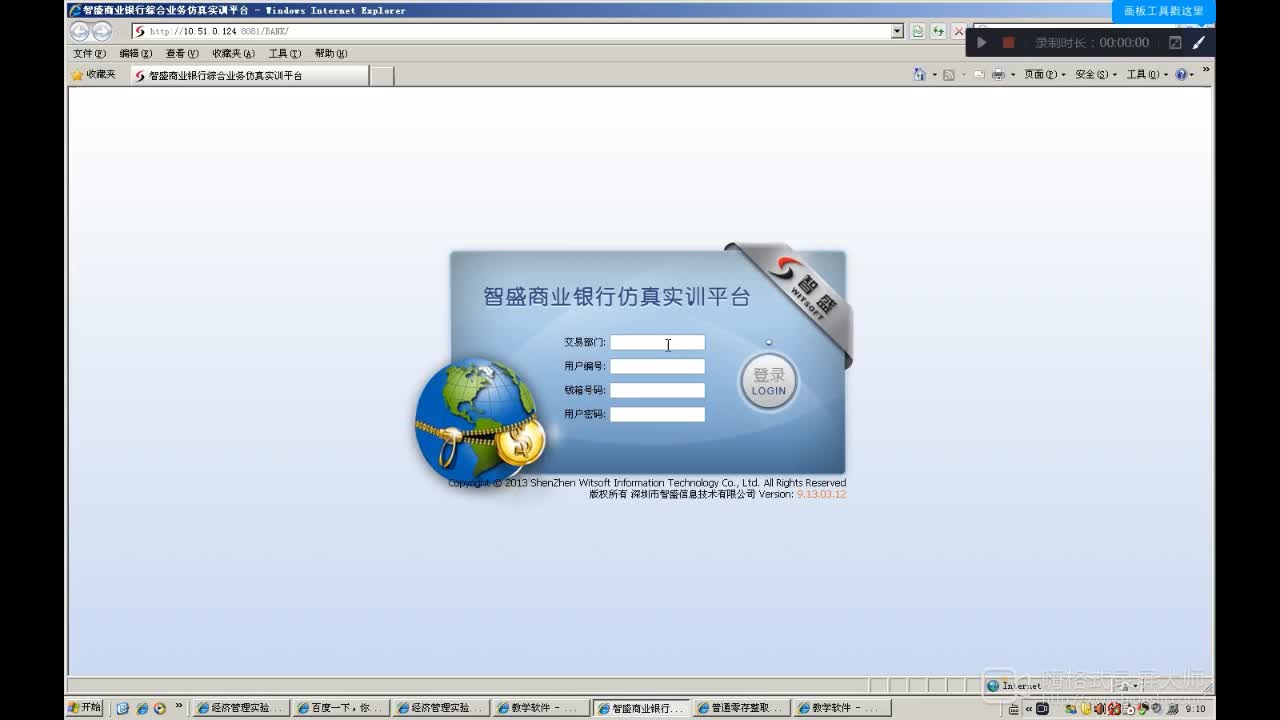The height and width of the screenshot is (720, 1280).
Task: Open the 工具 menu in the menu bar
Action: [284, 53]
